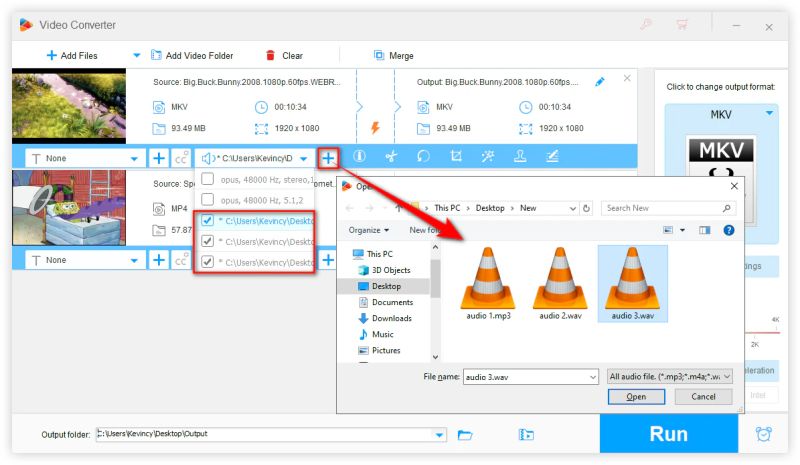Select Documents in navigation tree
This screenshot has width=800, height=465.
coord(386,302)
